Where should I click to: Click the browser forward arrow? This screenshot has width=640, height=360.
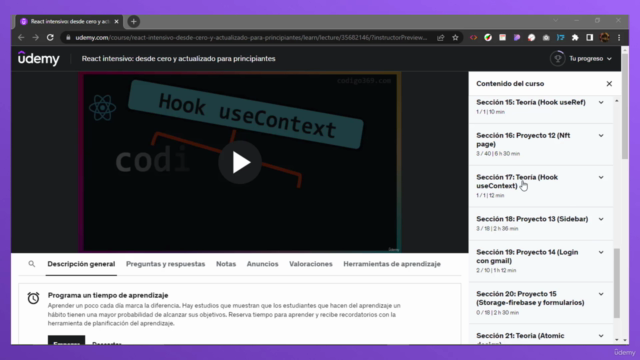point(36,38)
